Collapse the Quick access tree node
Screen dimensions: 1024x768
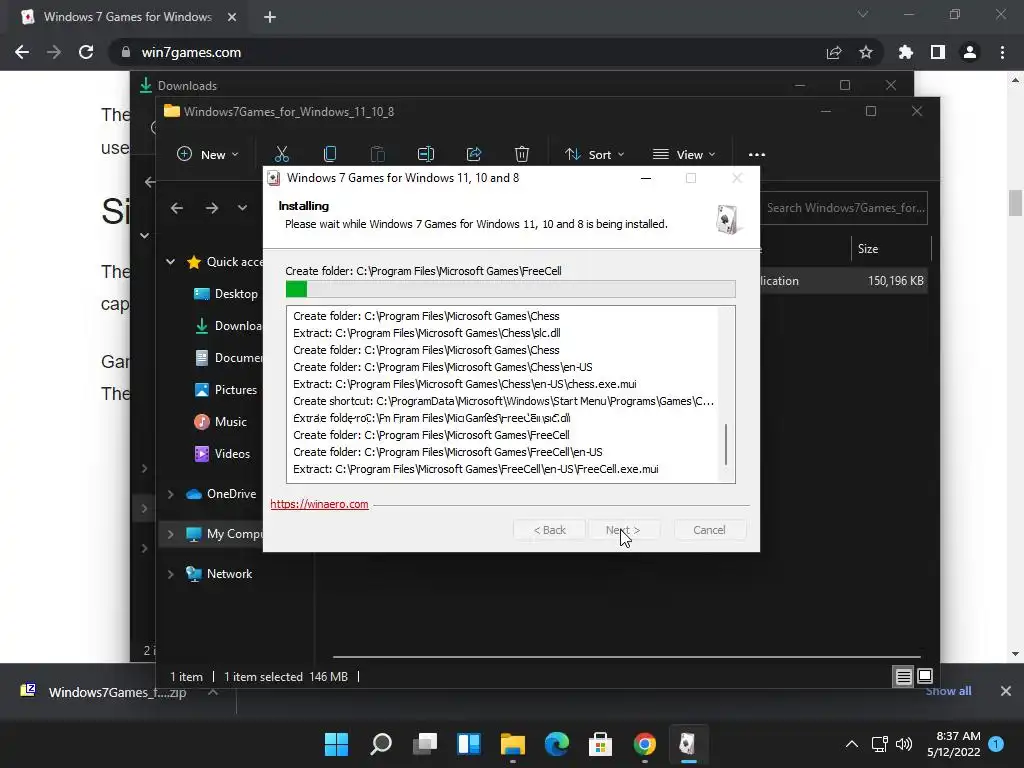[170, 262]
